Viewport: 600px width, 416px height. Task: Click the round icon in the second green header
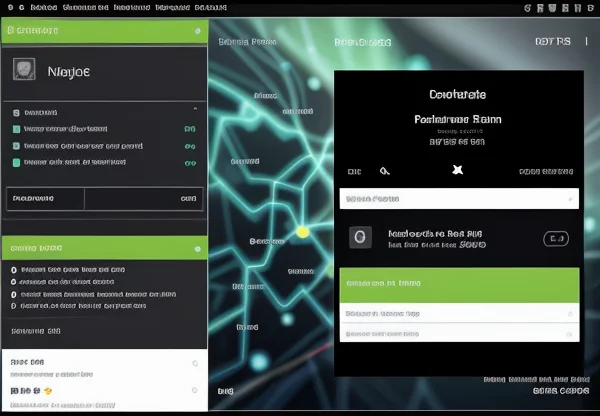(x=197, y=249)
